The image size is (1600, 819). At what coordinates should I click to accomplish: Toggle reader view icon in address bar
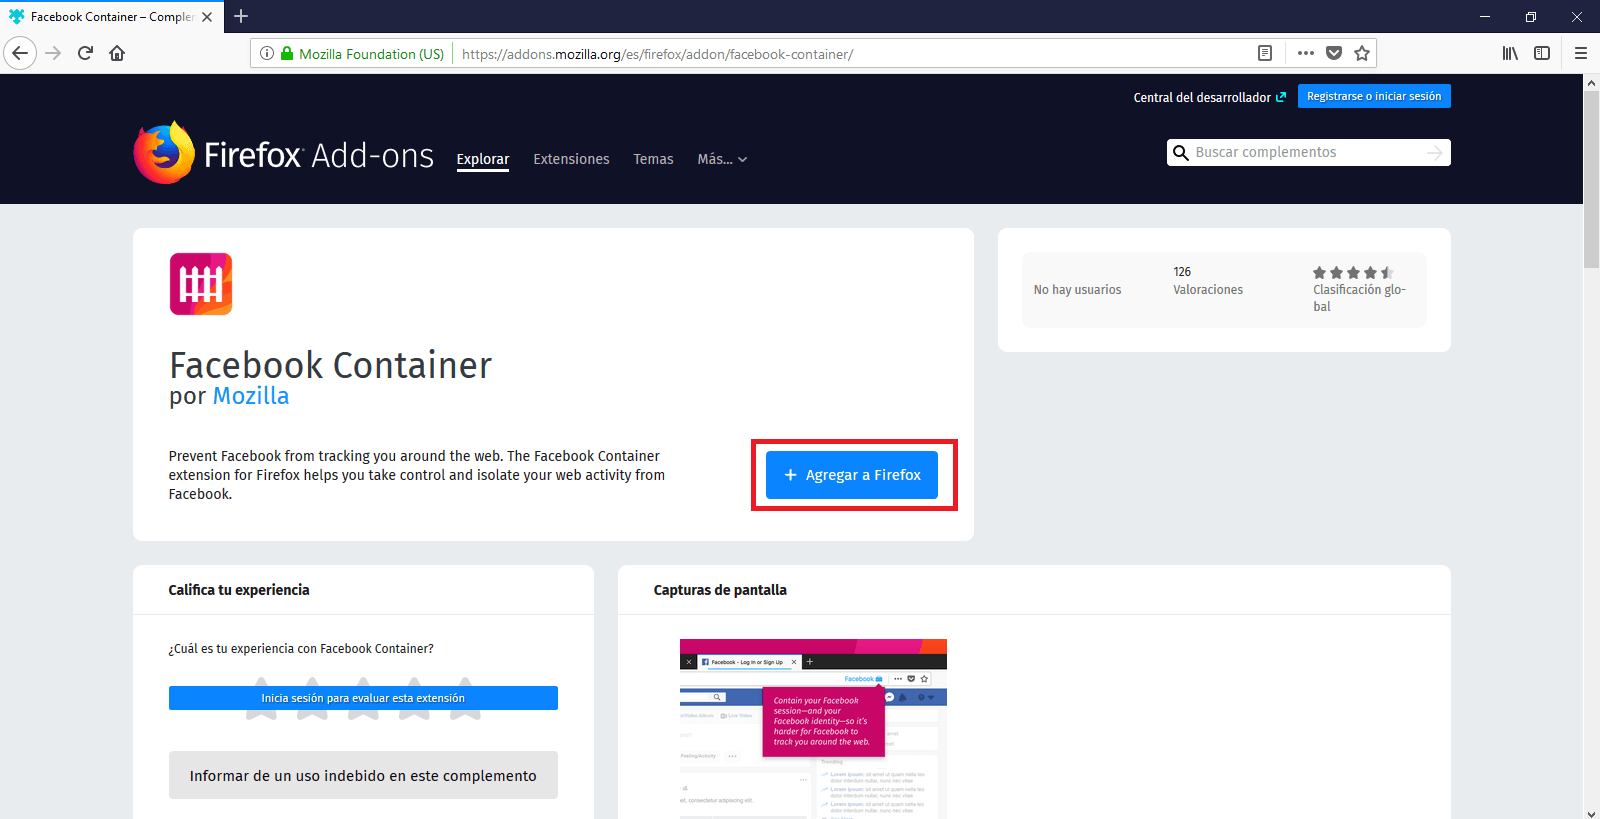[1265, 53]
